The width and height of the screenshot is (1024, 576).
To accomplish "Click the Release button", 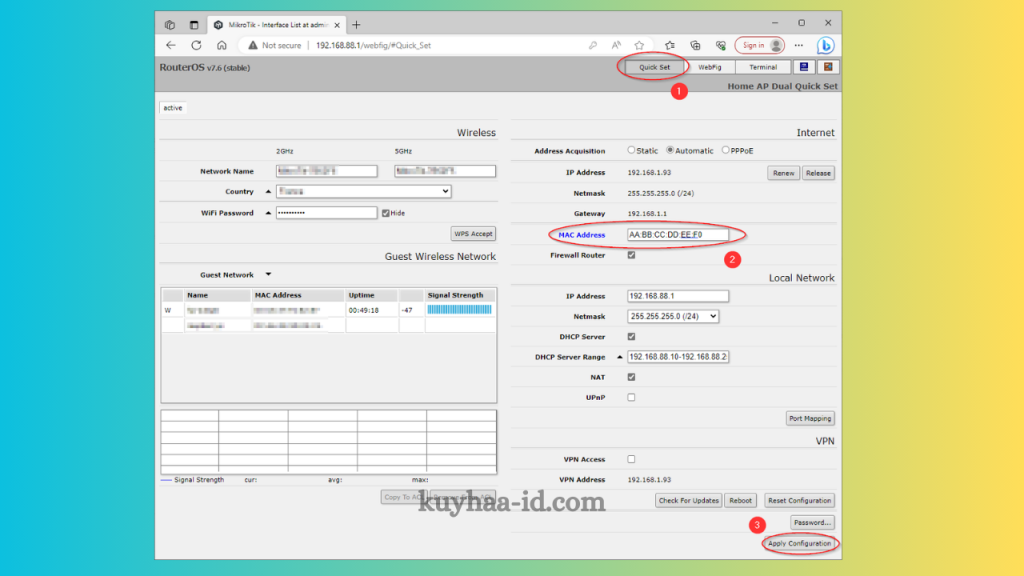I will click(x=818, y=173).
